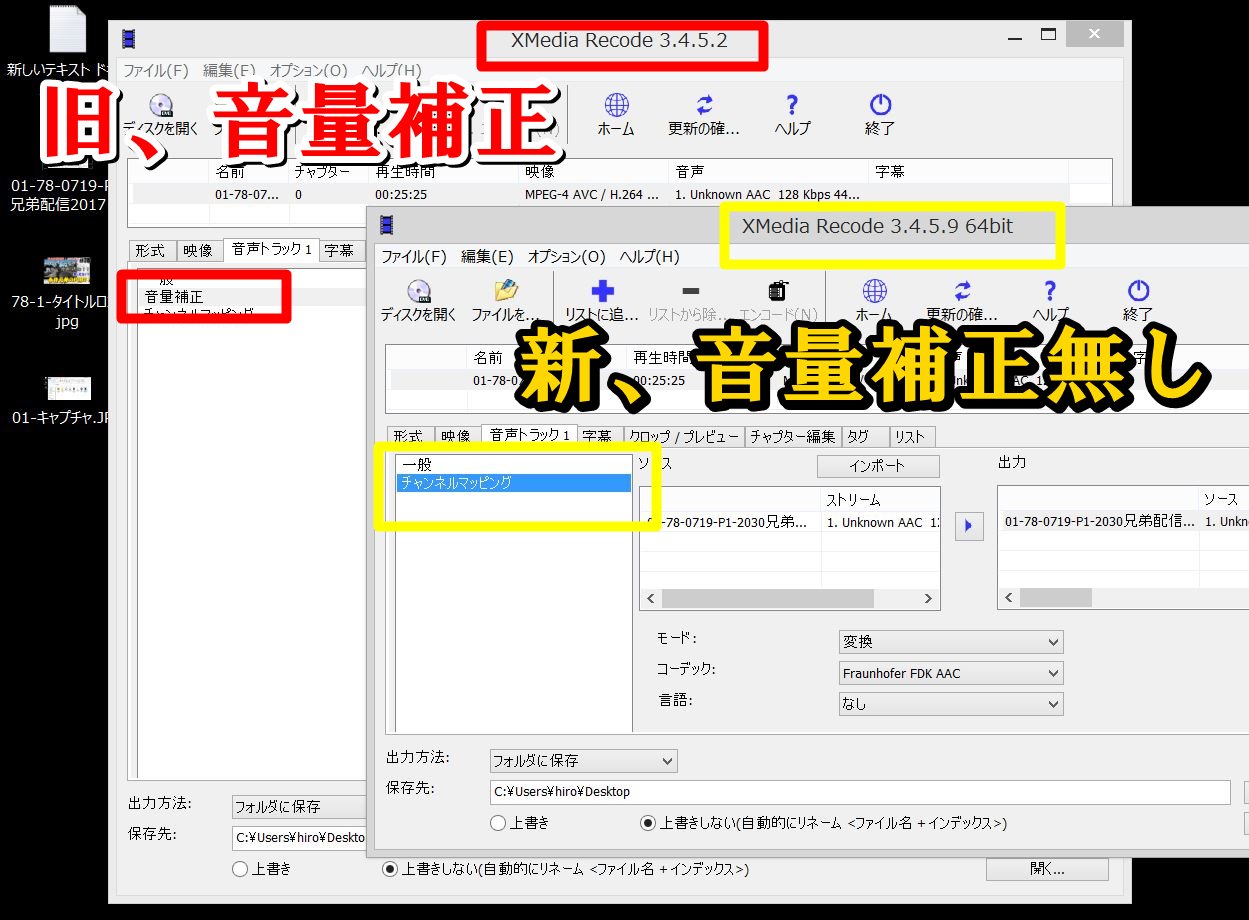Switch to 形式 tab in 3.4.5.9 window
The height and width of the screenshot is (920, 1249).
click(408, 437)
